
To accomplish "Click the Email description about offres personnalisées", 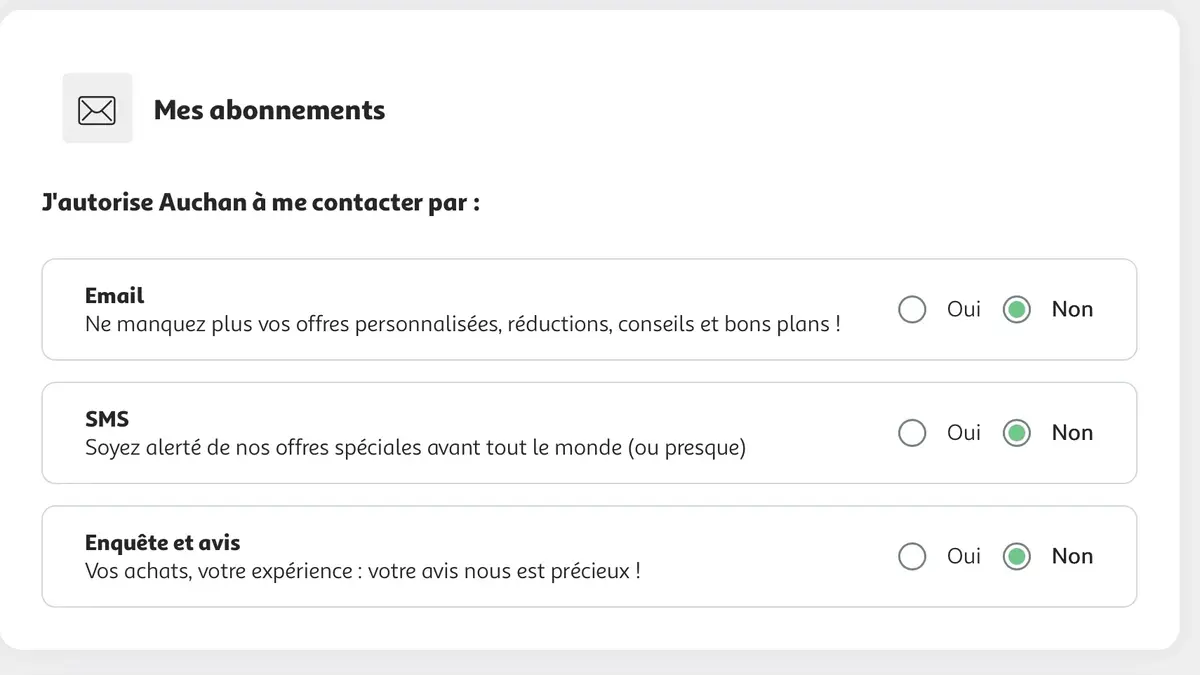I will tap(463, 323).
